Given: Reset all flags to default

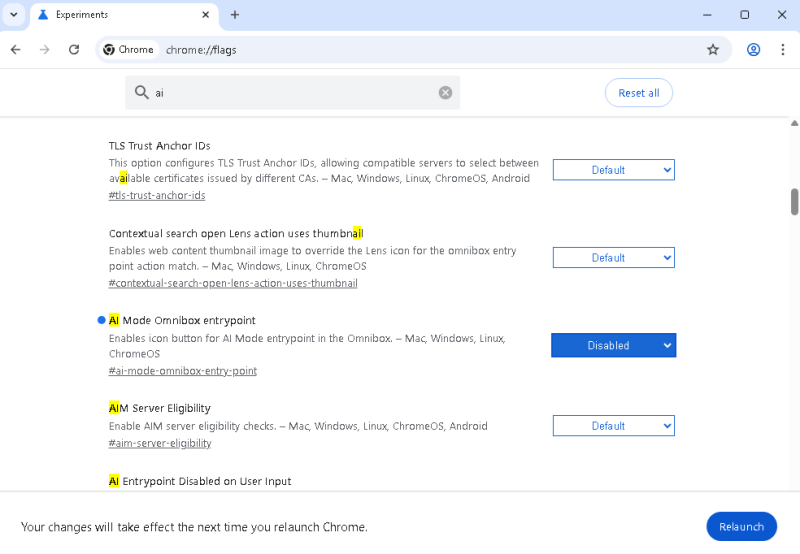Looking at the screenshot, I should point(639,93).
